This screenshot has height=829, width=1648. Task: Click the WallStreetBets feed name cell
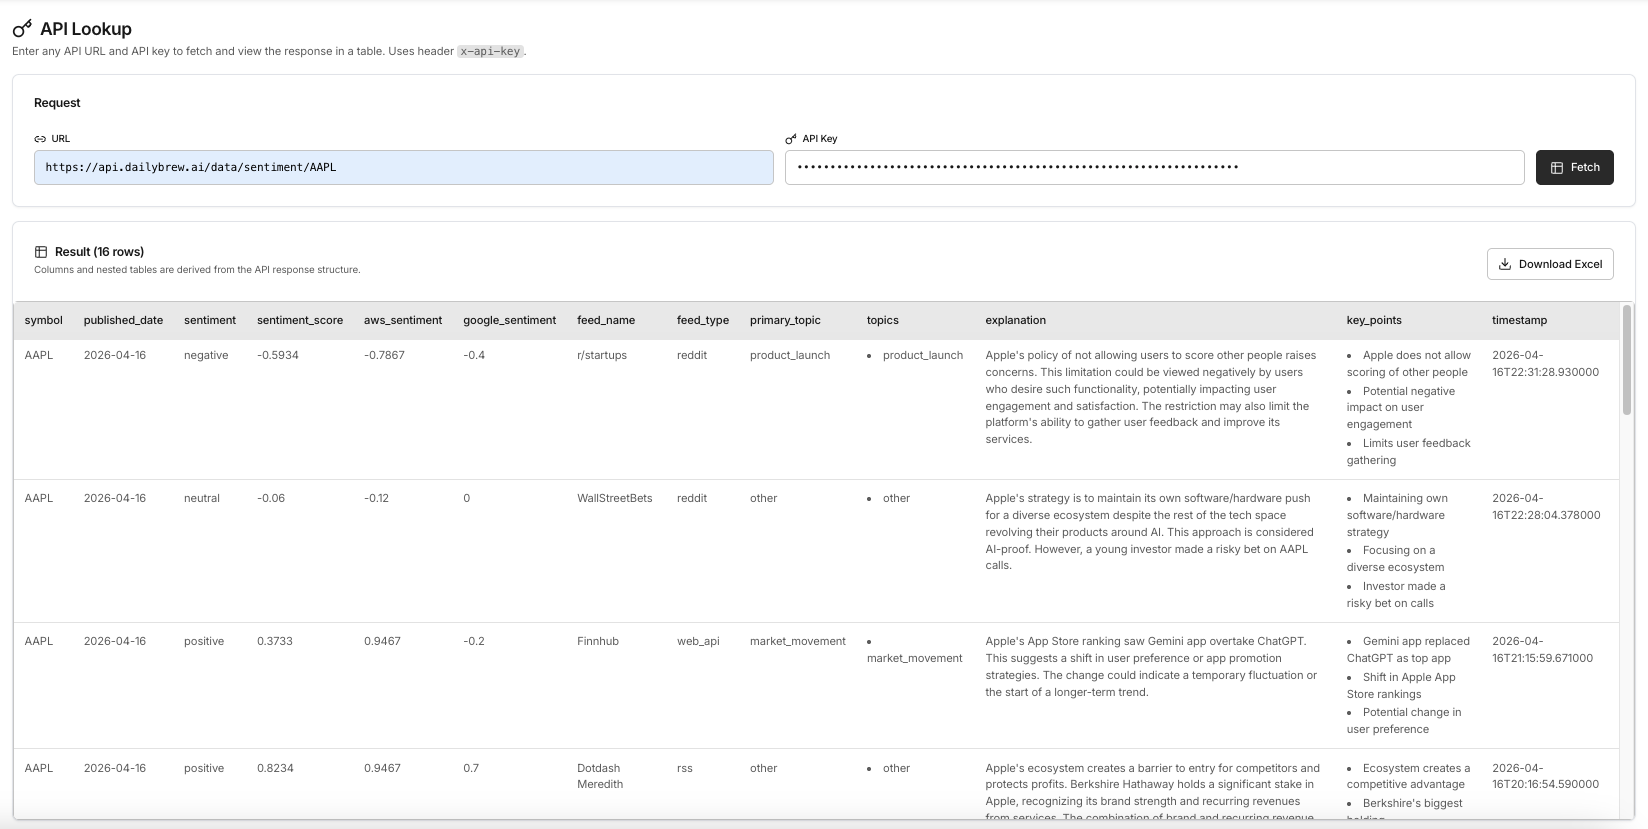(x=615, y=498)
